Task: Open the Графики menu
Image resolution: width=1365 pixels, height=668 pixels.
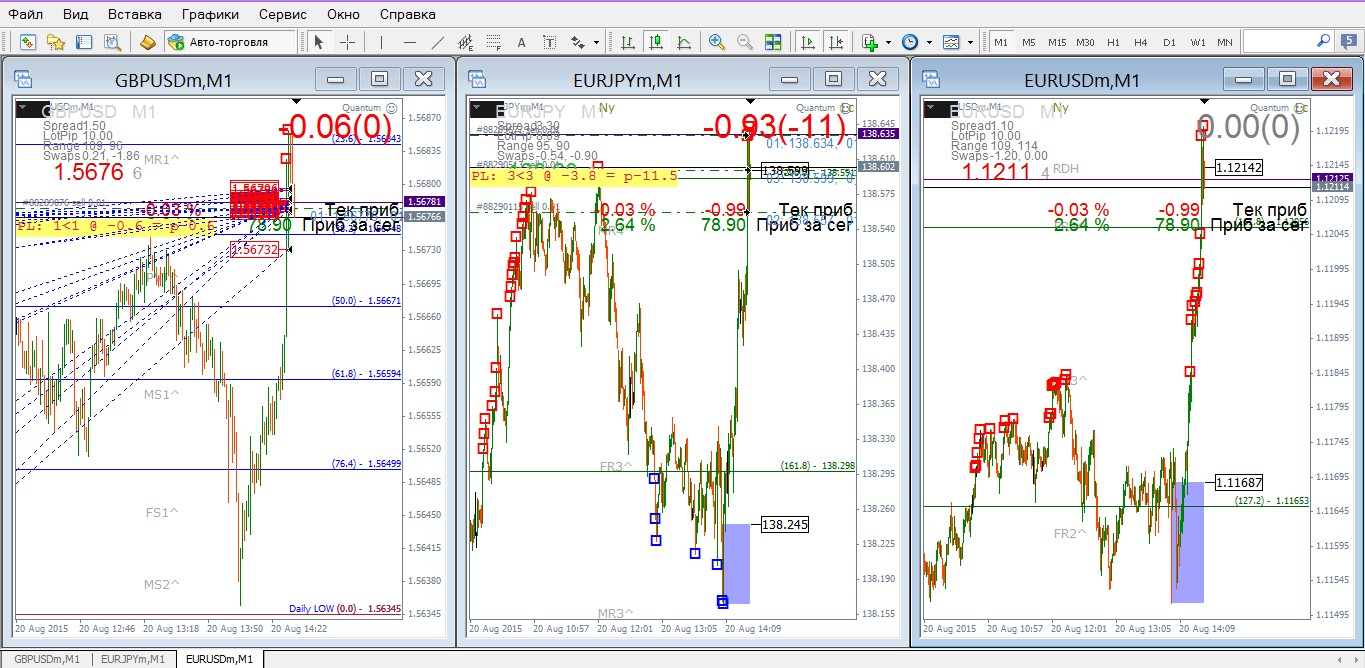Action: [x=210, y=14]
